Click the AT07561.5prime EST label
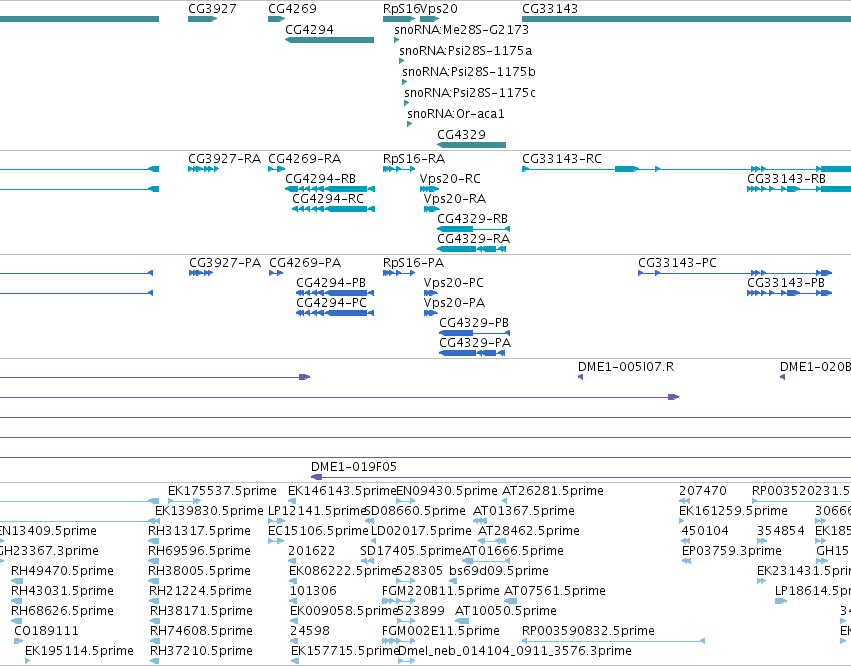Image resolution: width=851 pixels, height=666 pixels. (x=555, y=591)
